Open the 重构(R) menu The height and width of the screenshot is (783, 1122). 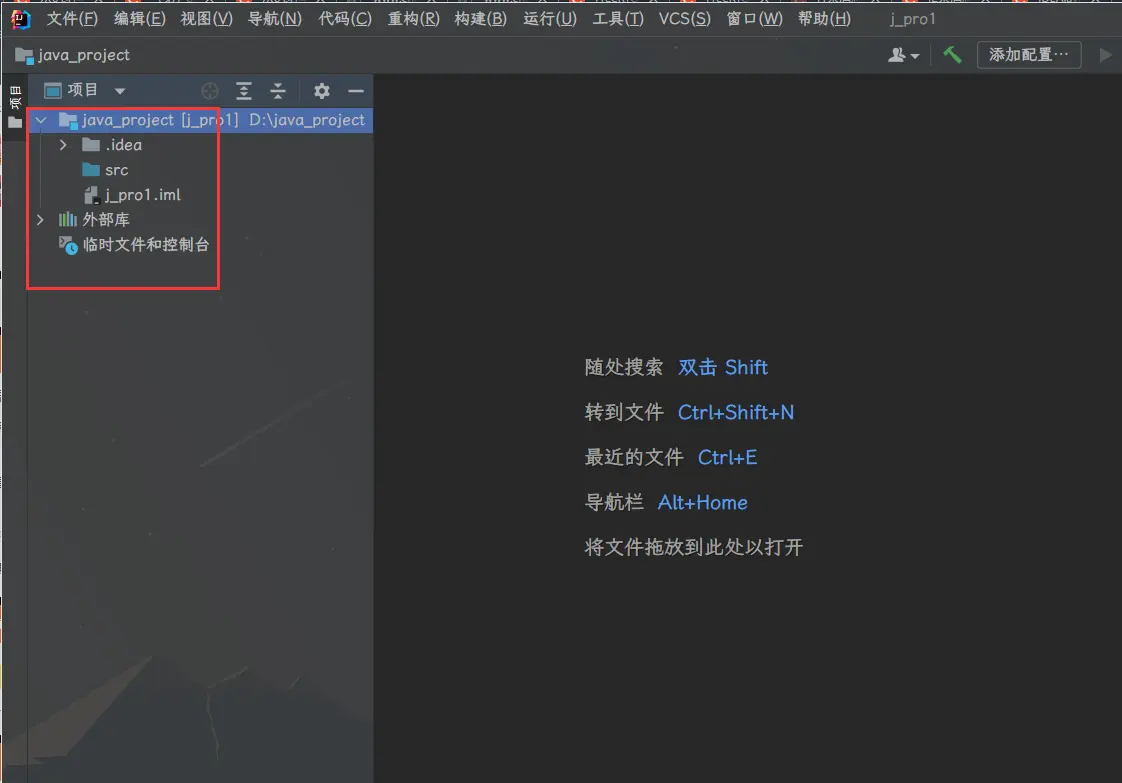click(x=413, y=19)
